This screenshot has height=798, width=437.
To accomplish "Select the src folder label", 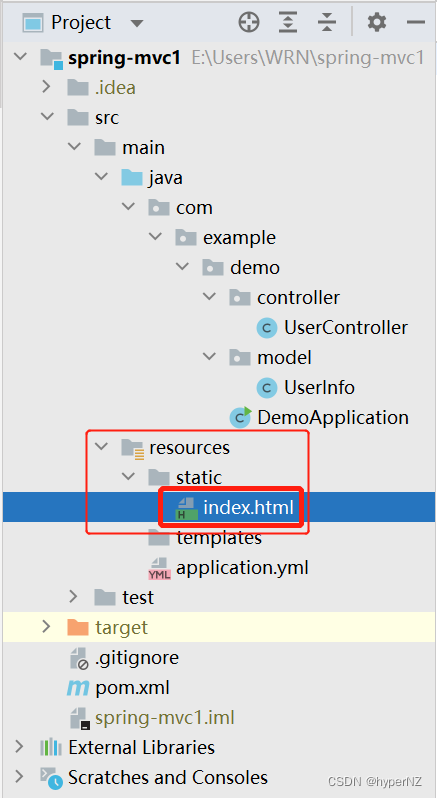I will (107, 118).
